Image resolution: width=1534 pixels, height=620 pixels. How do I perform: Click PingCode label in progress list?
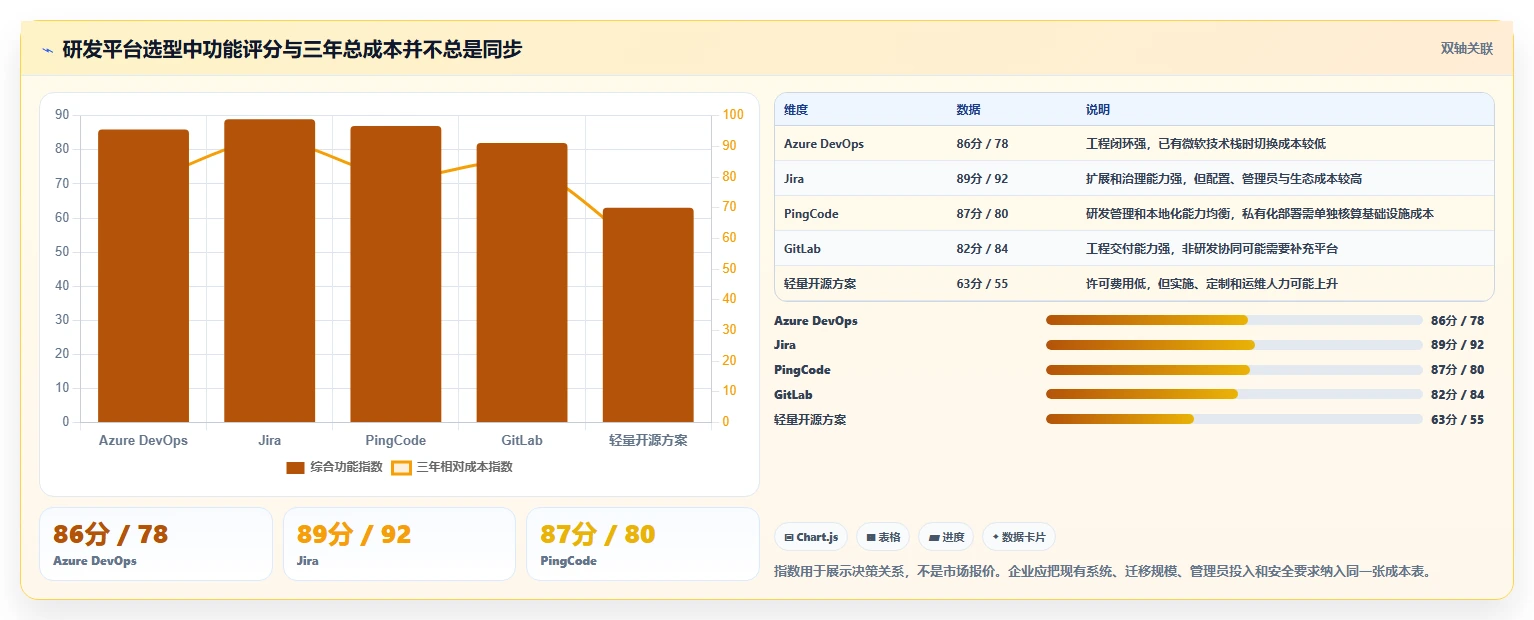coord(802,370)
